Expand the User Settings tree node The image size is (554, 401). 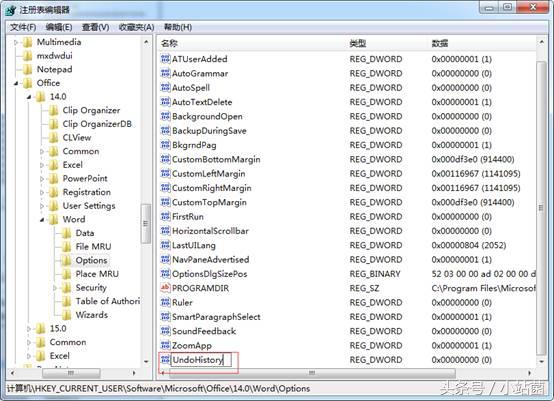(x=42, y=206)
